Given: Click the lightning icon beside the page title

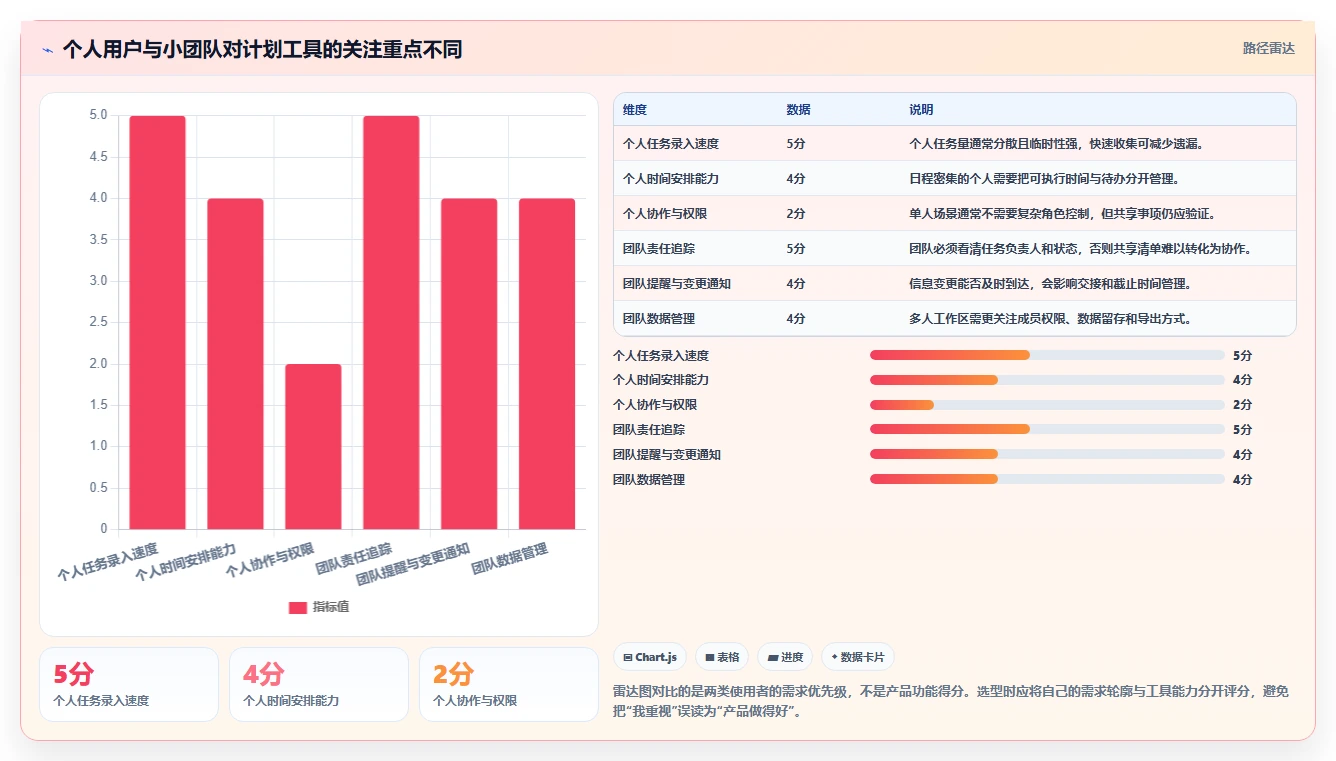Looking at the screenshot, I should 48,50.
